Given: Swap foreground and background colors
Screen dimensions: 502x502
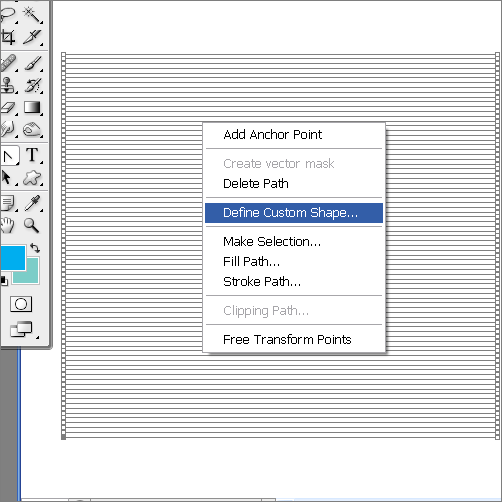Looking at the screenshot, I should click(x=35, y=248).
